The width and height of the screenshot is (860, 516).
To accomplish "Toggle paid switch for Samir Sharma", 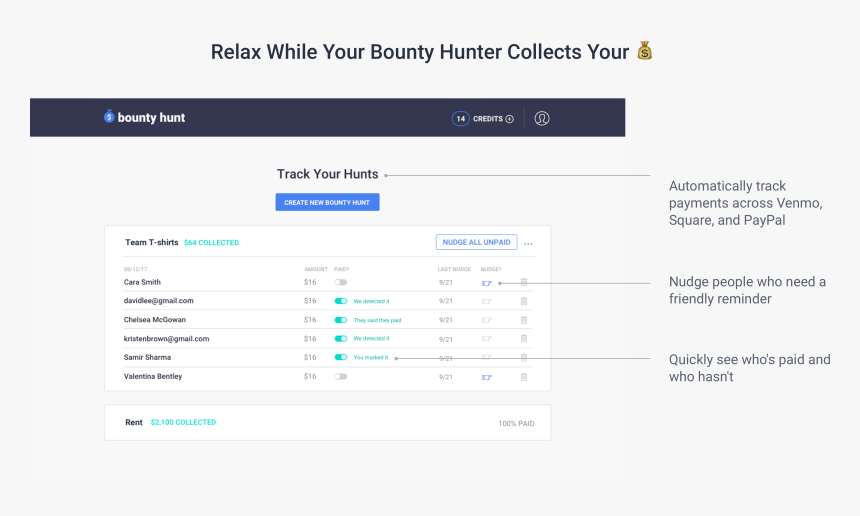I will 341,358.
